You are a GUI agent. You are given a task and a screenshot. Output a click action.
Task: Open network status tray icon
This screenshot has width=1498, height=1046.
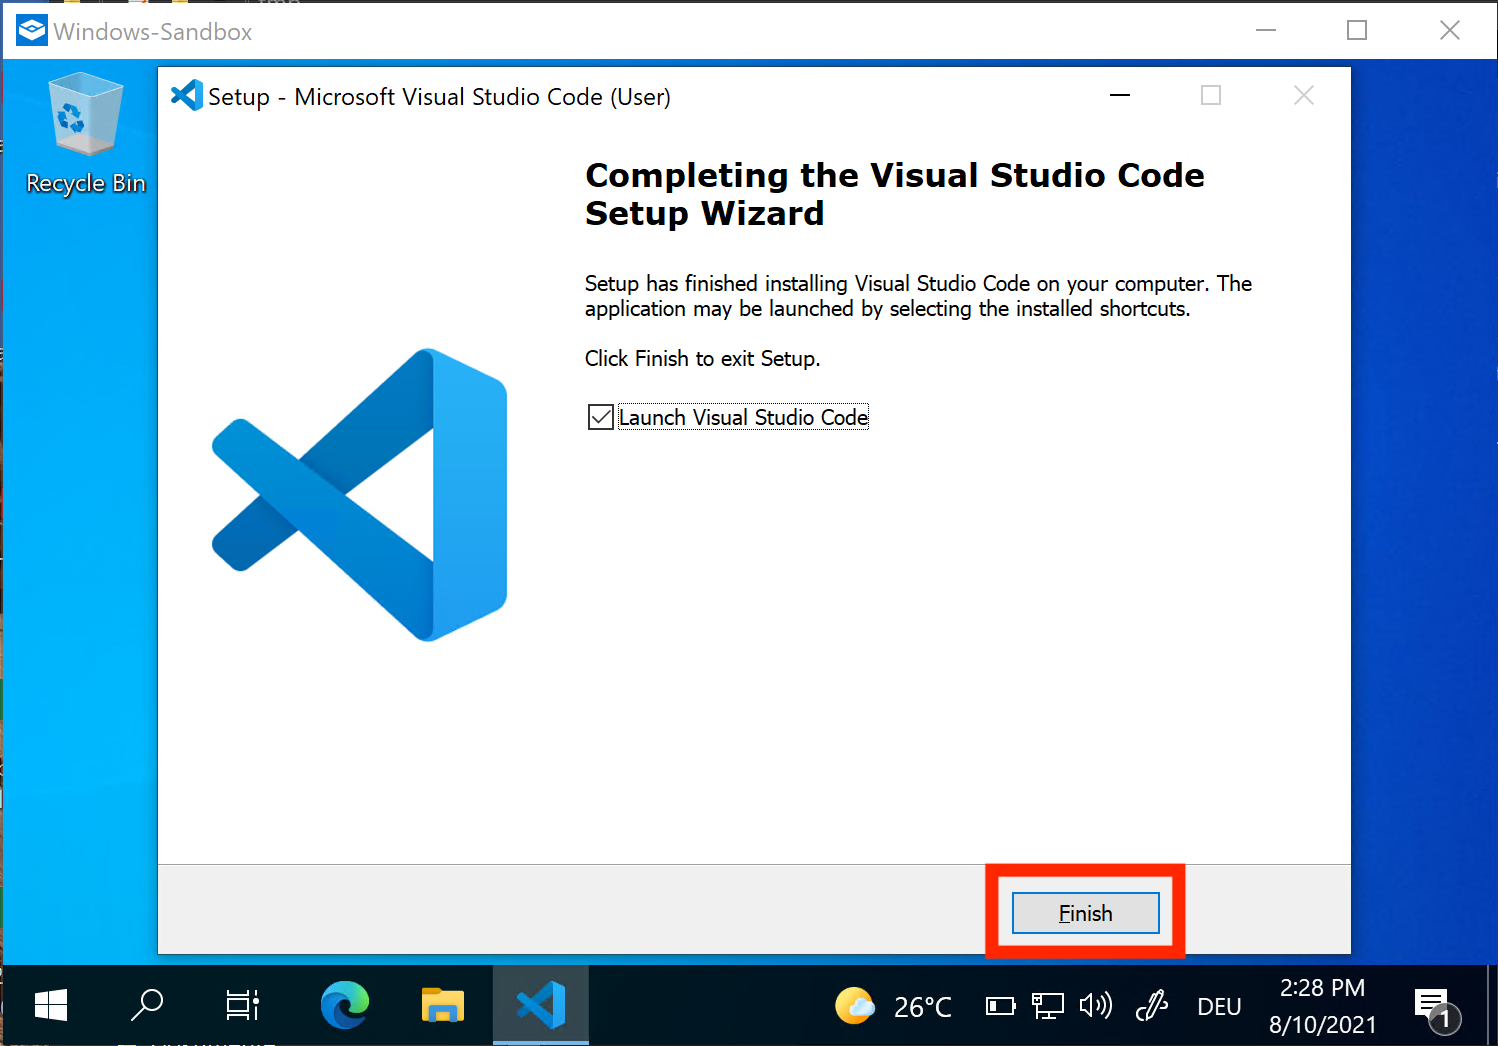1047,1006
